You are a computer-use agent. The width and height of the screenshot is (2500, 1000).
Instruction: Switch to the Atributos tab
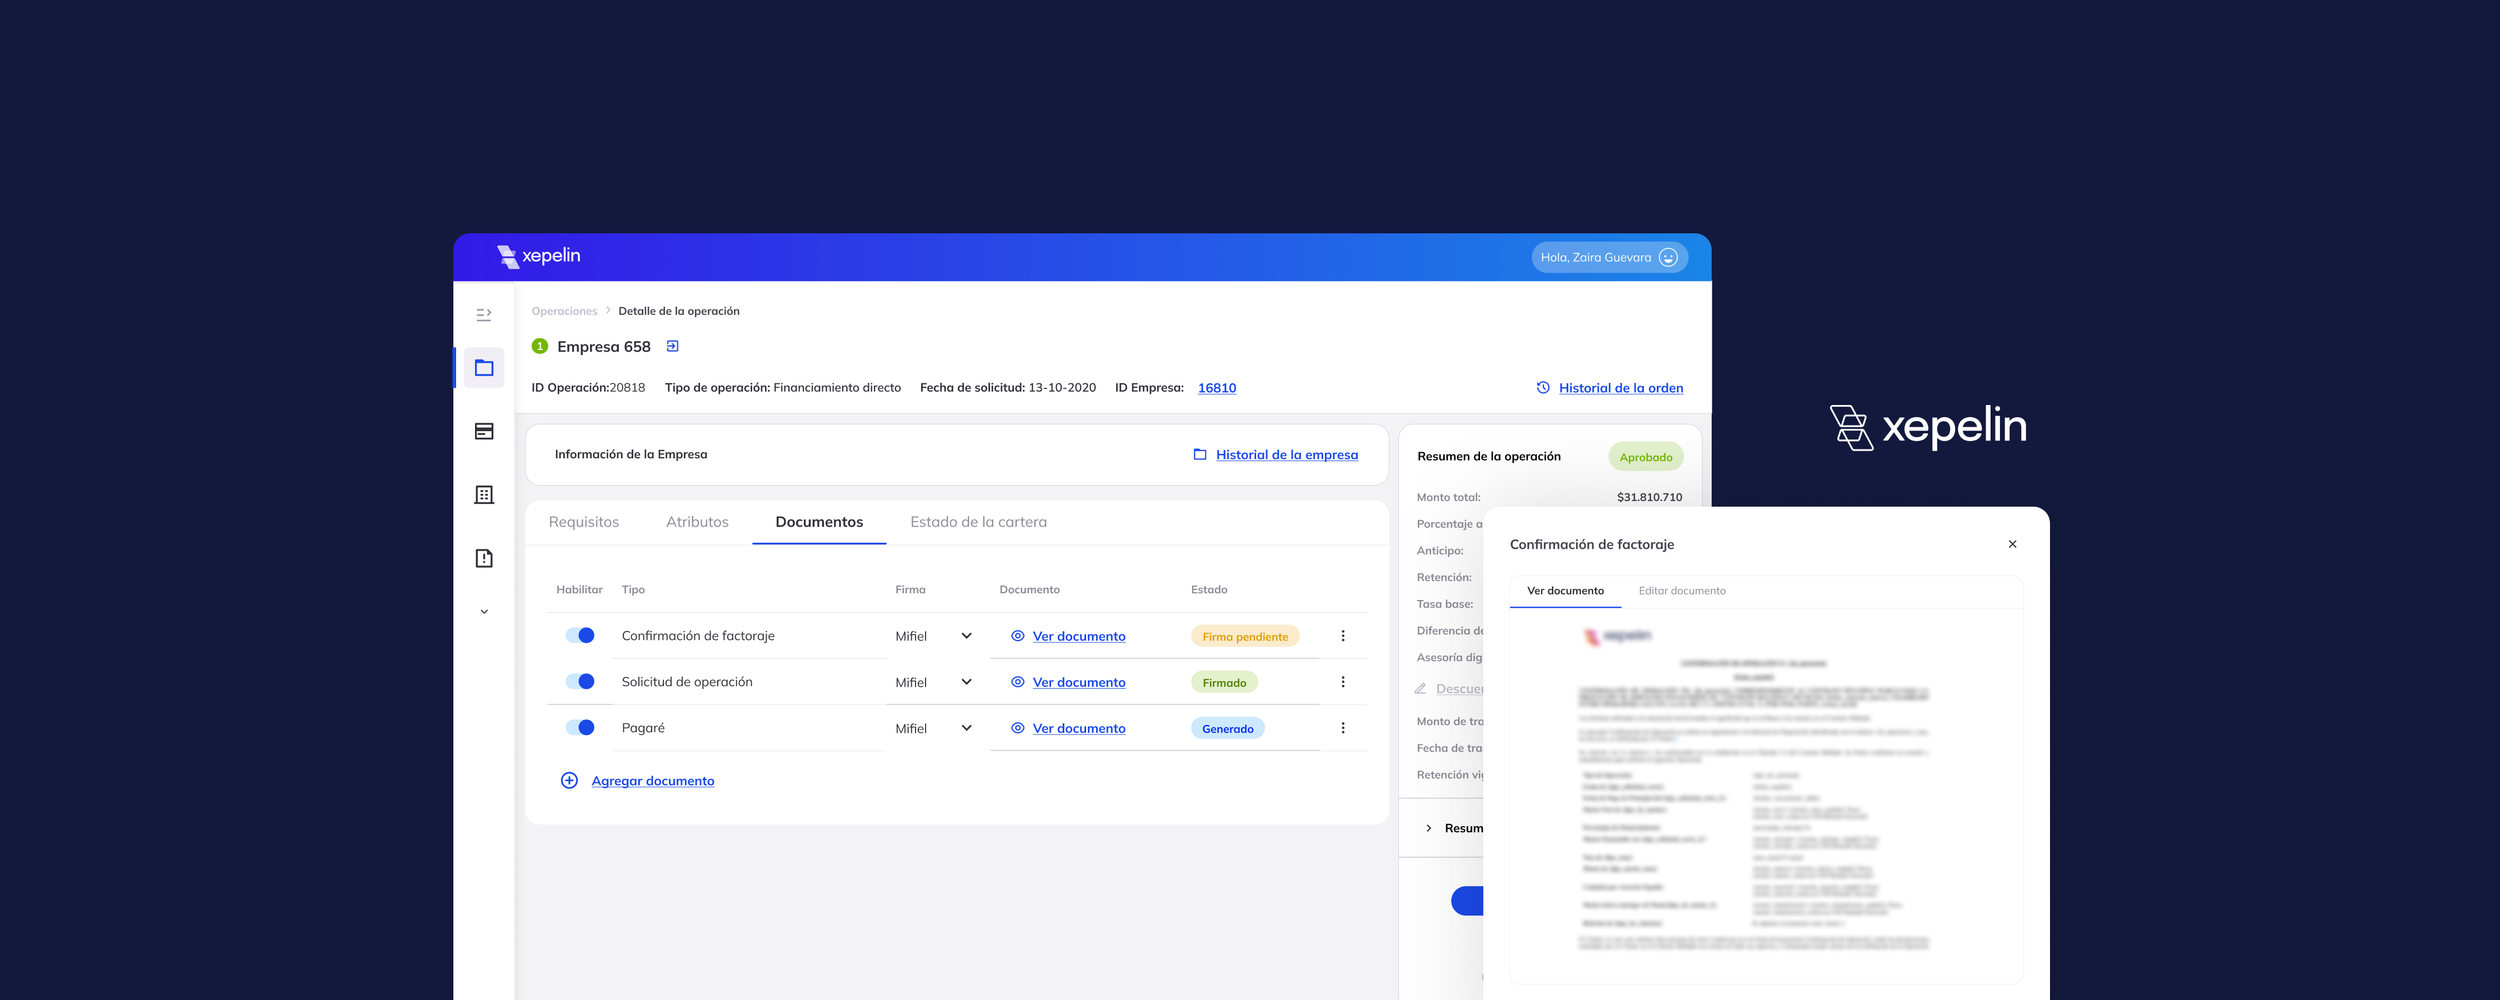click(697, 522)
